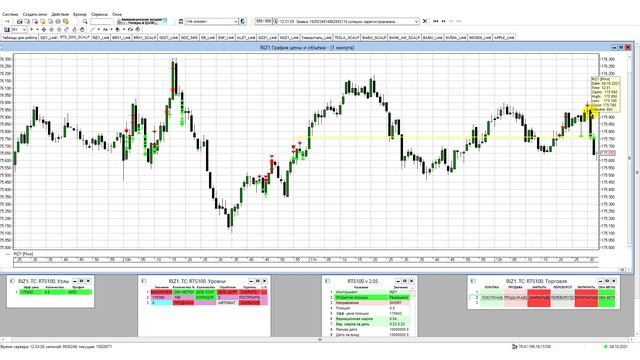Open the Система menu
The height and width of the screenshot is (360, 640).
[x=10, y=14]
